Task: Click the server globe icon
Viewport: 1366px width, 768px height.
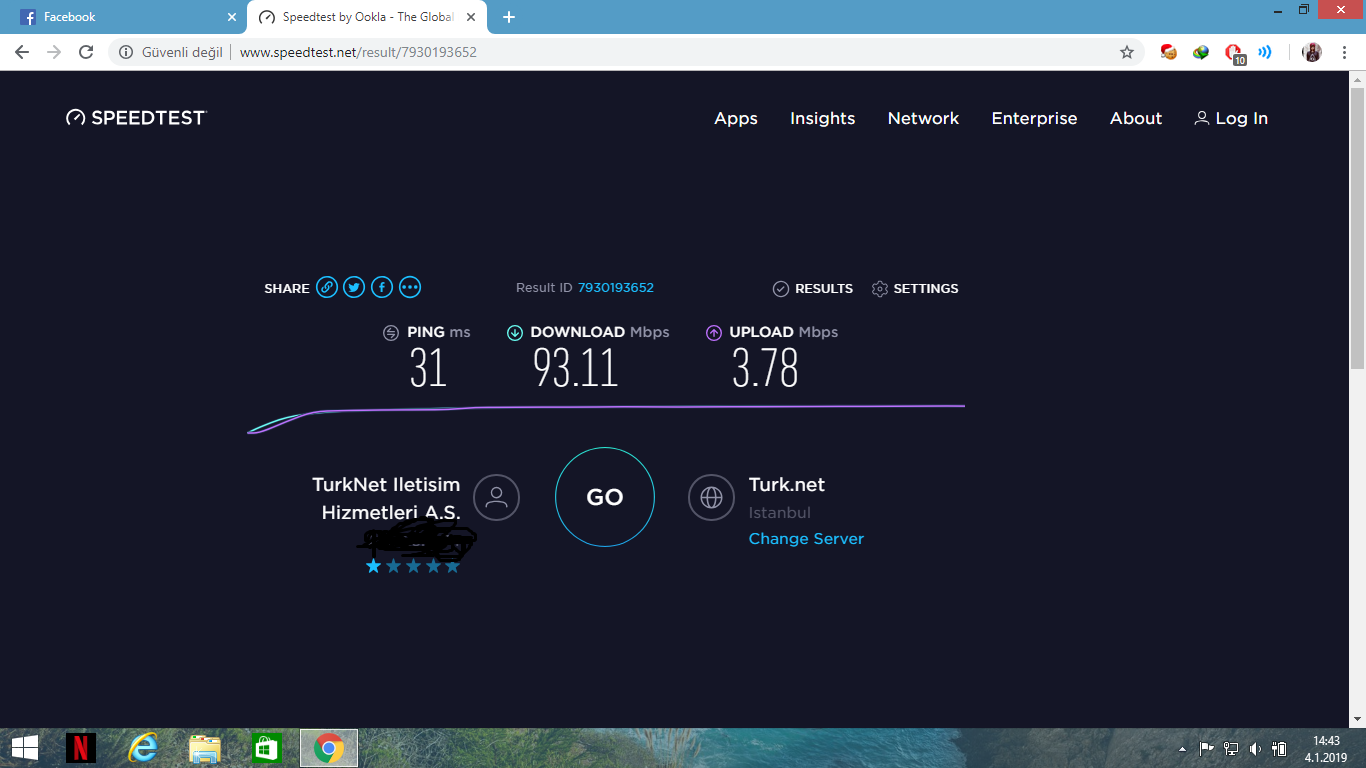Action: [711, 497]
